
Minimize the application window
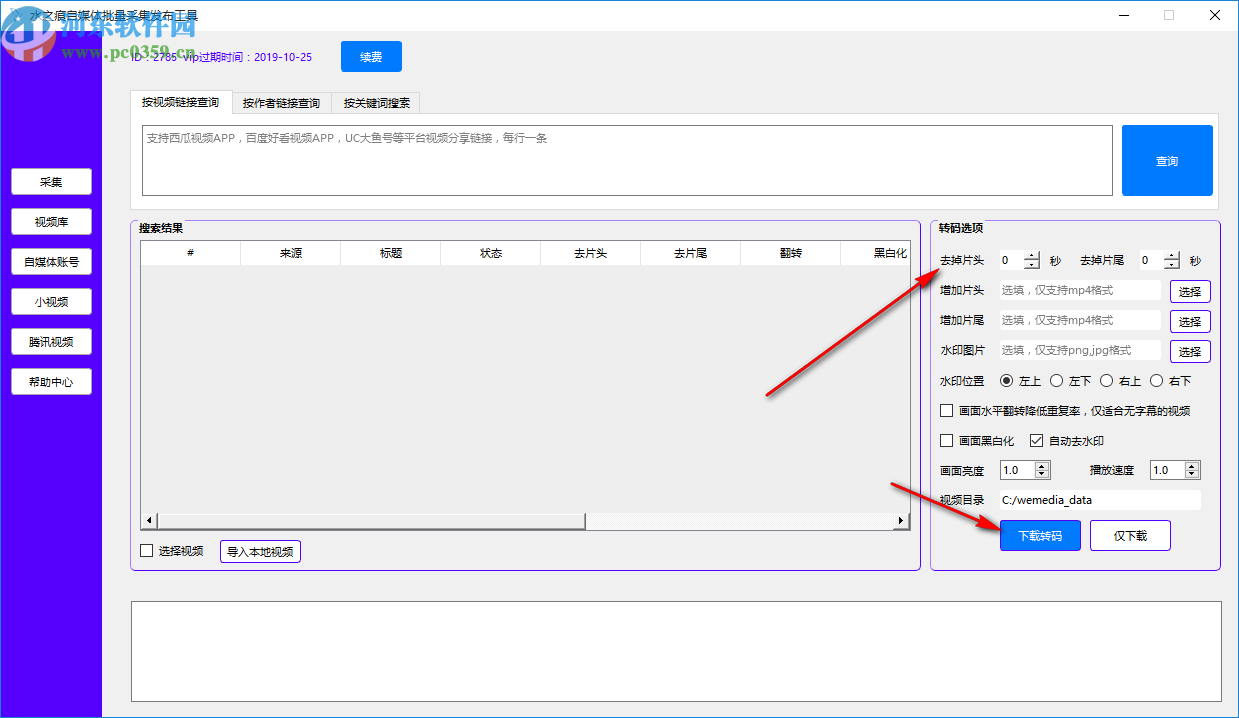1123,15
